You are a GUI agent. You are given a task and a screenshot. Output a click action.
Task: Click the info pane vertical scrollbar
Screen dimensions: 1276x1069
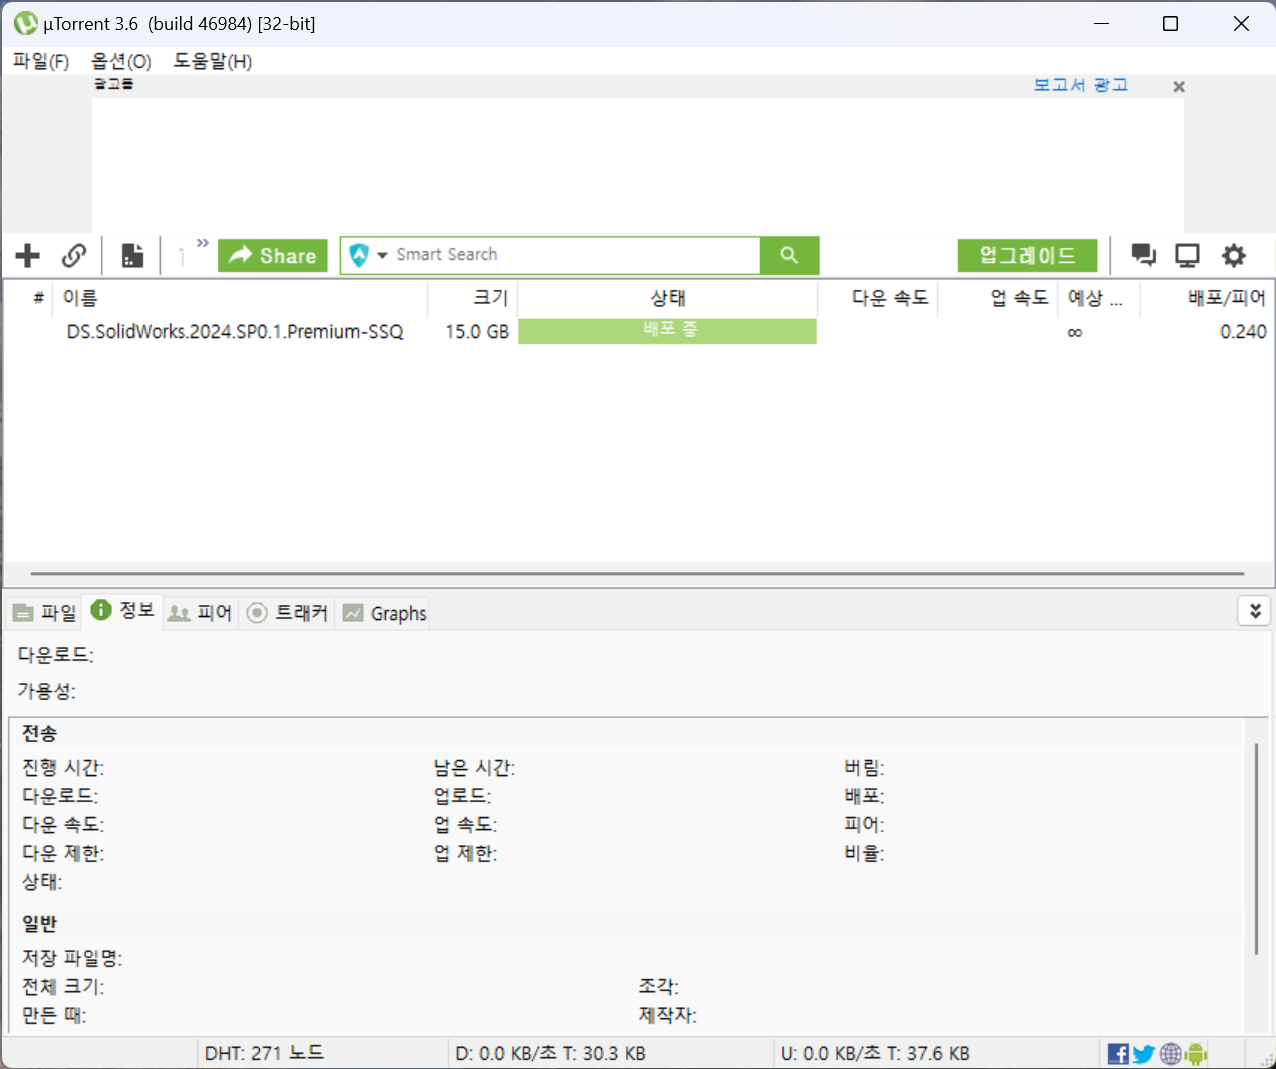click(x=1256, y=848)
